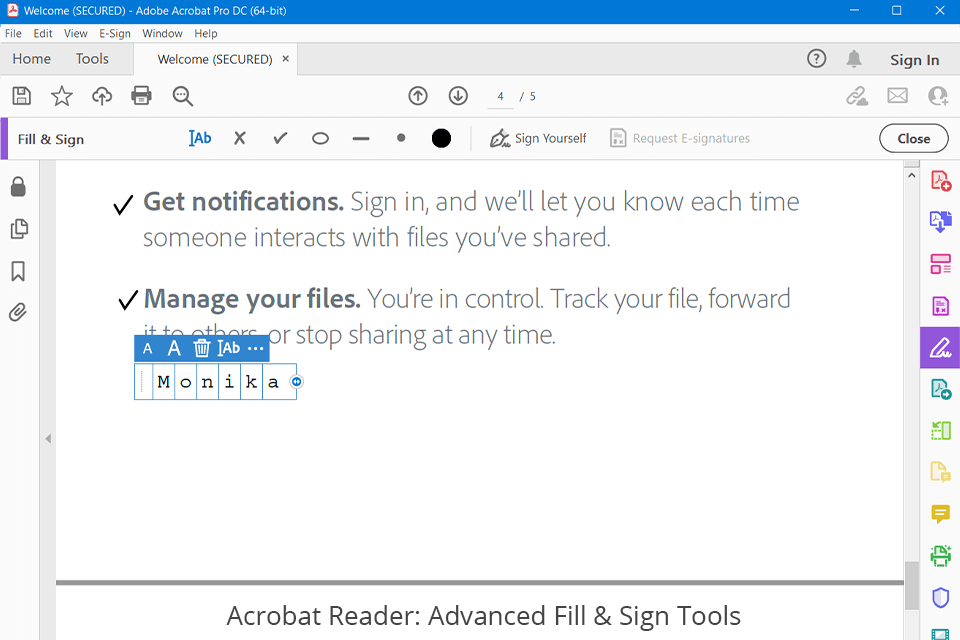Select the Line tool
This screenshot has height=640, width=960.
[x=361, y=139]
